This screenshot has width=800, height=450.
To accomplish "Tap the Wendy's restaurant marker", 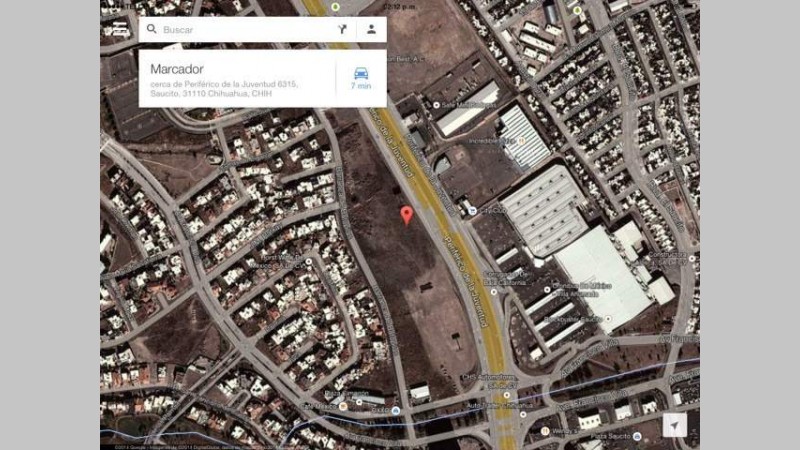I will (545, 431).
